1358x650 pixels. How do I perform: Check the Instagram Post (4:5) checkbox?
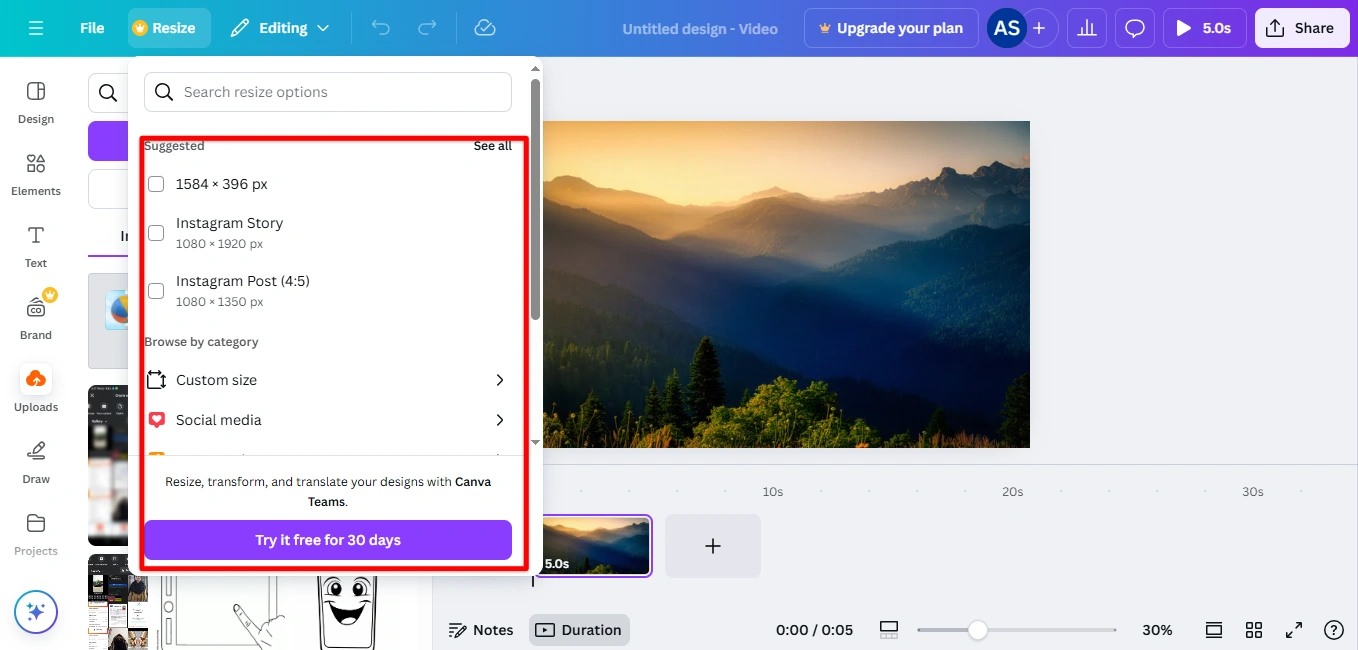156,291
